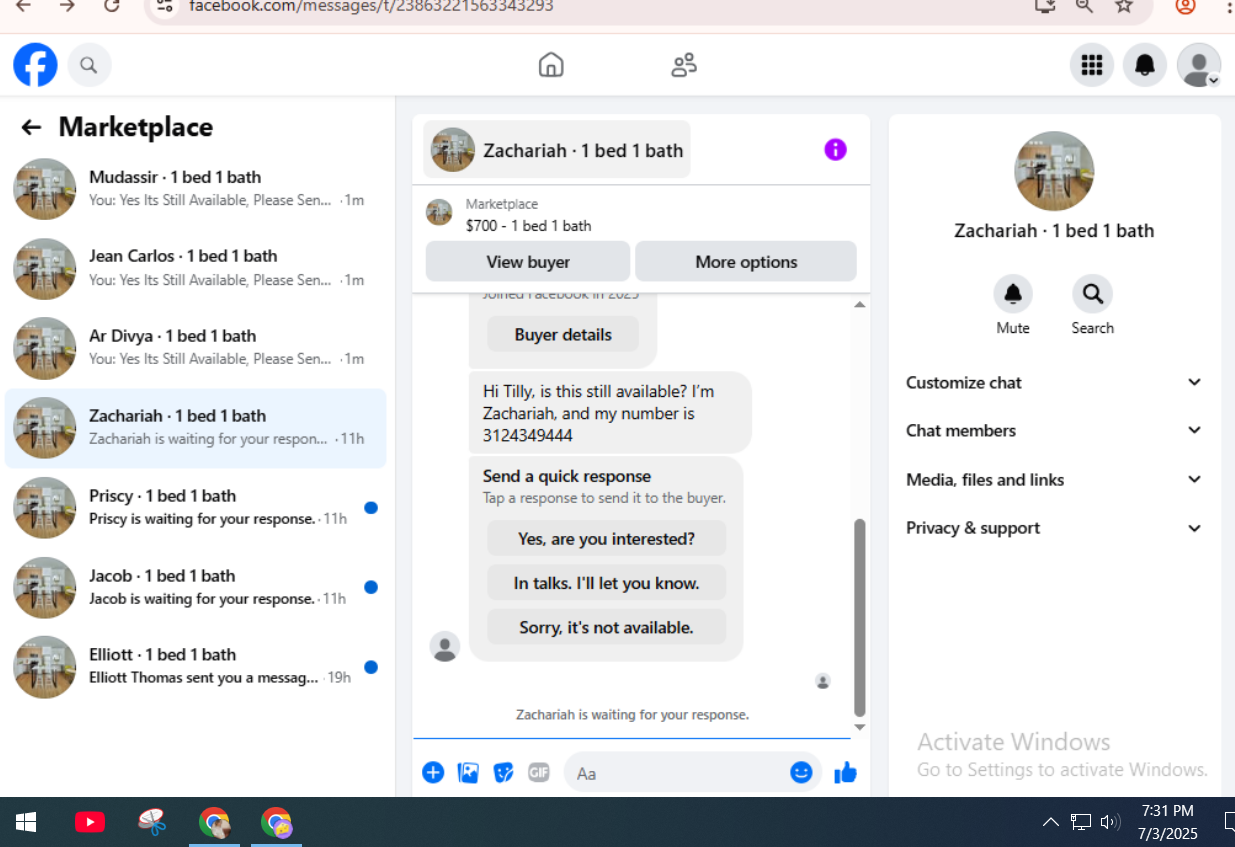This screenshot has height=847, width=1235.
Task: Expand the Chat members section
Action: point(1054,430)
